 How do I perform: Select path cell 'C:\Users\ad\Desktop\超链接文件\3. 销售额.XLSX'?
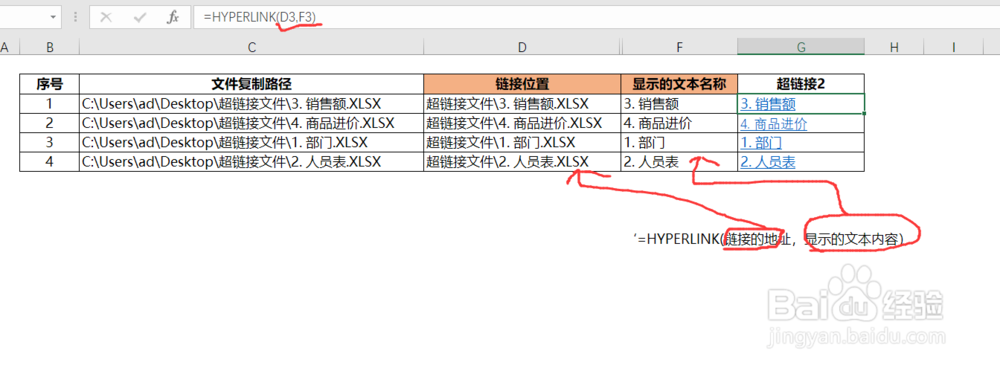pyautogui.click(x=251, y=103)
